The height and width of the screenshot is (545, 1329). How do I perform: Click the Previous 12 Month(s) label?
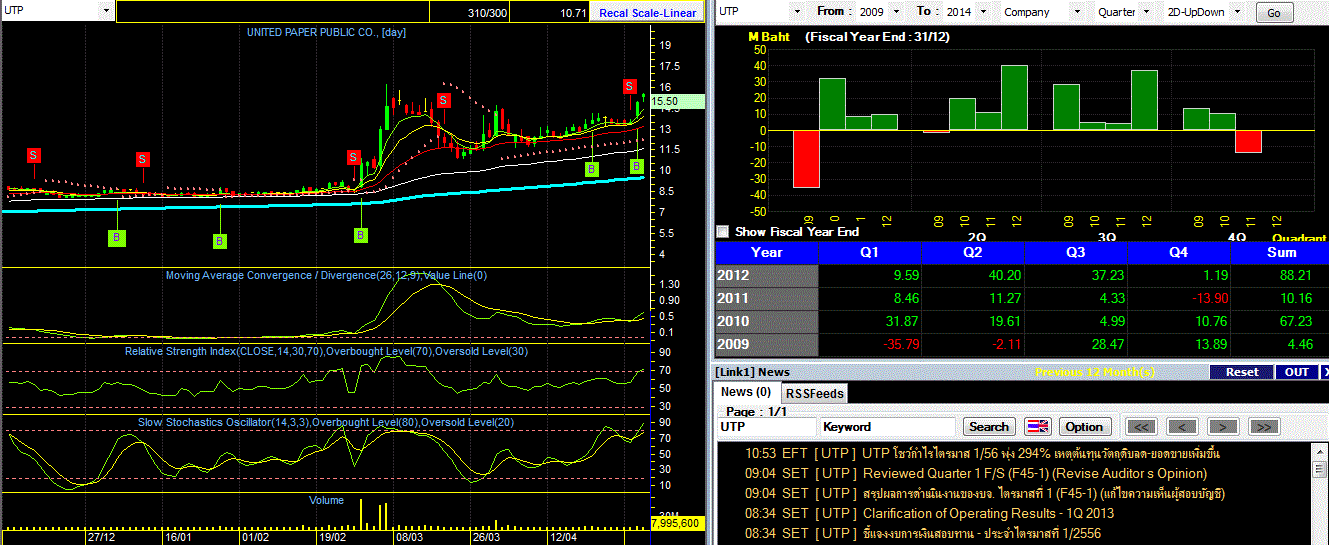[x=1095, y=372]
